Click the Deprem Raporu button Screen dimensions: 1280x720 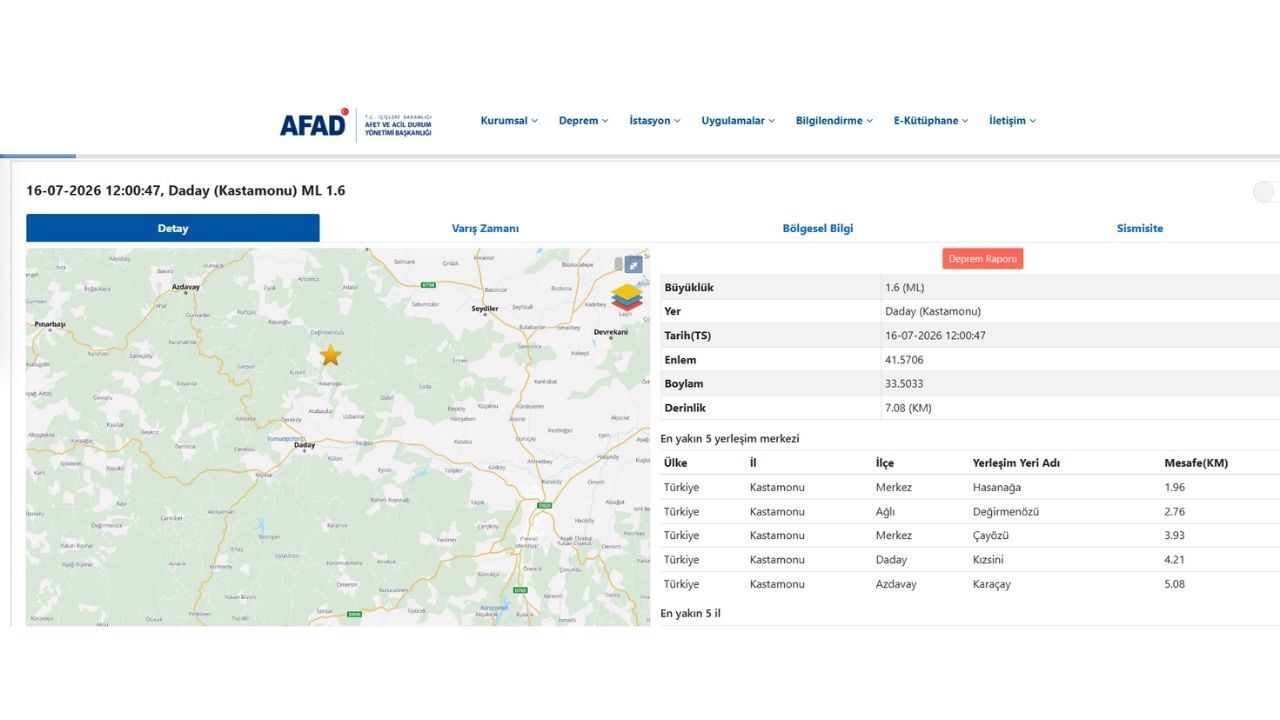tap(983, 259)
